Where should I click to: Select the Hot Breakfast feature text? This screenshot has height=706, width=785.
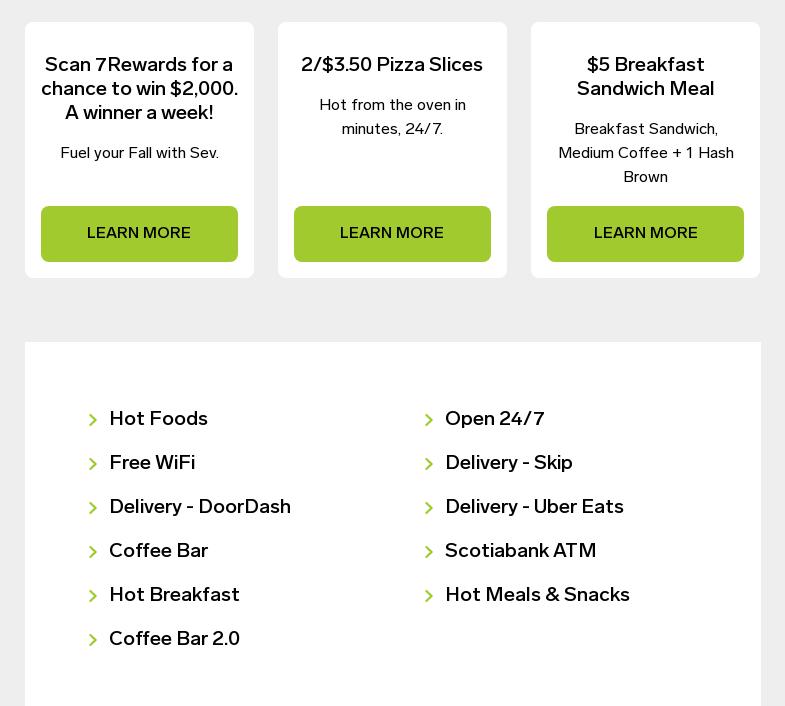click(174, 595)
